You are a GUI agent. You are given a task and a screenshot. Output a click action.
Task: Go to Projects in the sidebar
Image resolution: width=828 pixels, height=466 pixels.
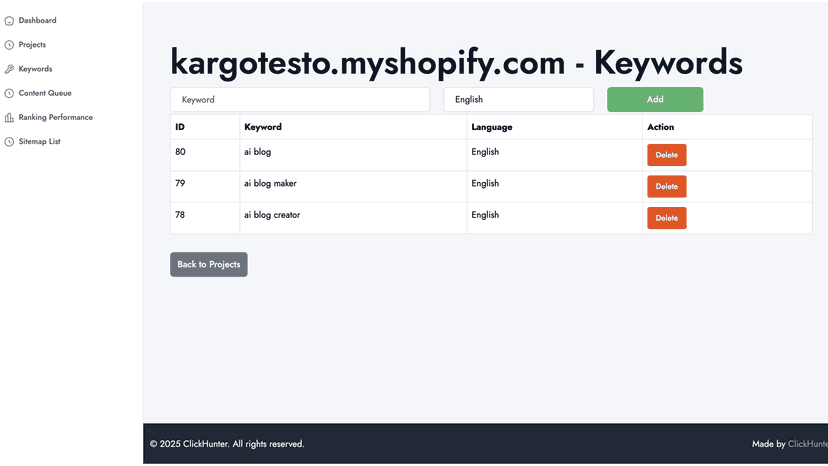tap(32, 45)
